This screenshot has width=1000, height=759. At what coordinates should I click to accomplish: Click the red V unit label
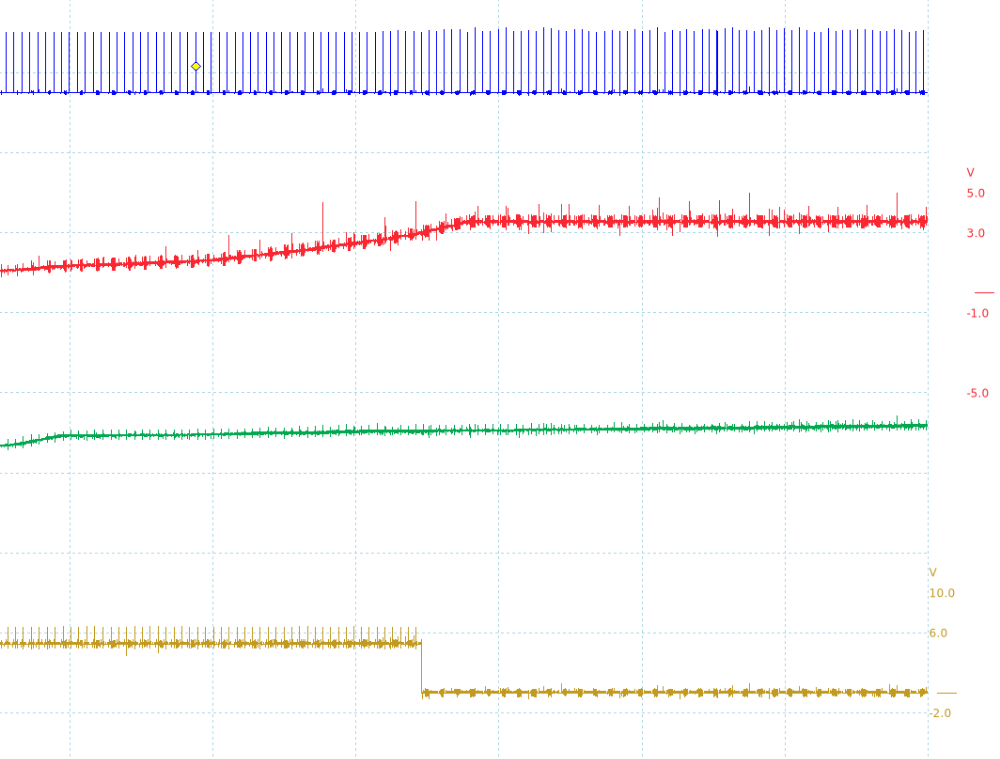970,173
